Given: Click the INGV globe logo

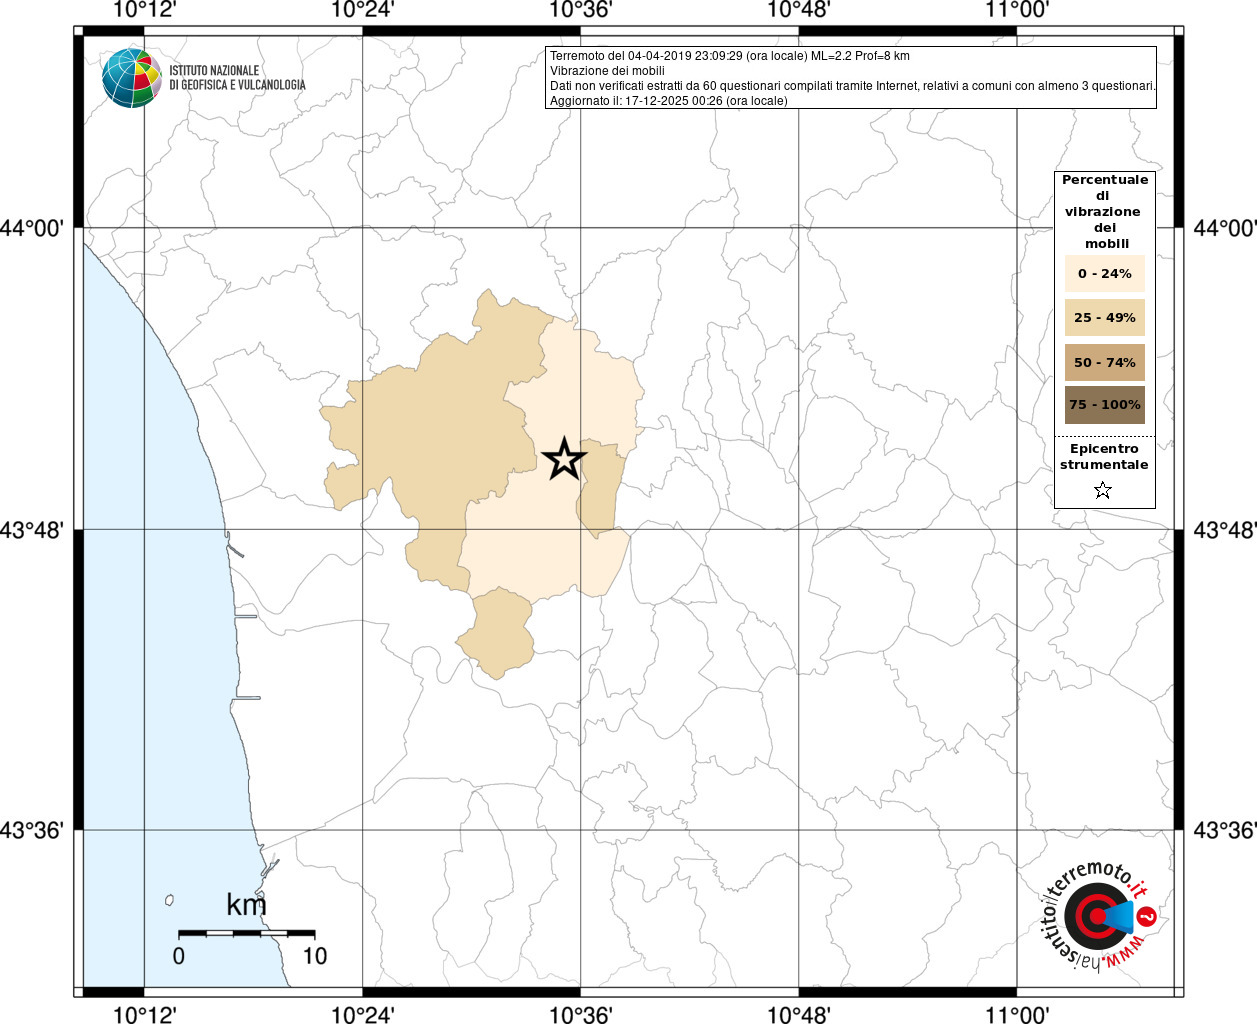Looking at the screenshot, I should [131, 78].
